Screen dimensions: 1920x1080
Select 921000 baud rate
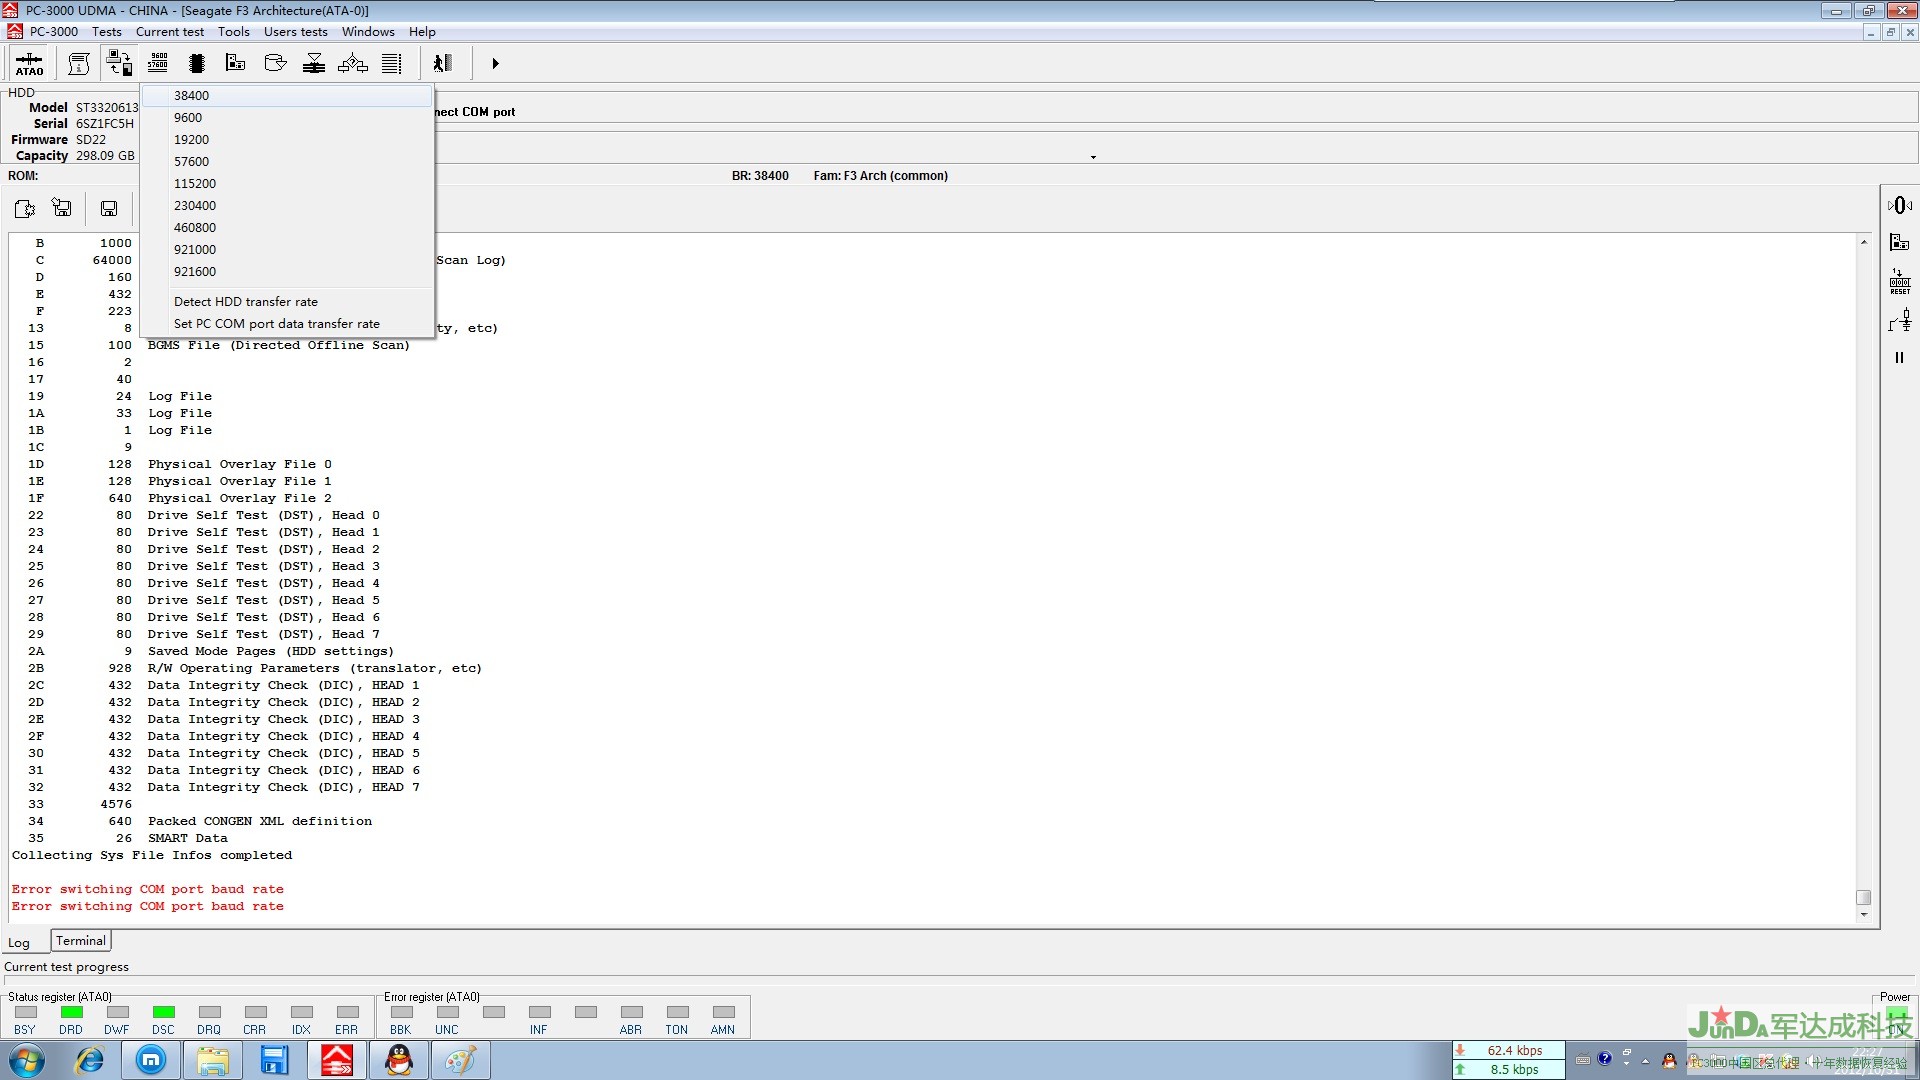pyautogui.click(x=287, y=250)
